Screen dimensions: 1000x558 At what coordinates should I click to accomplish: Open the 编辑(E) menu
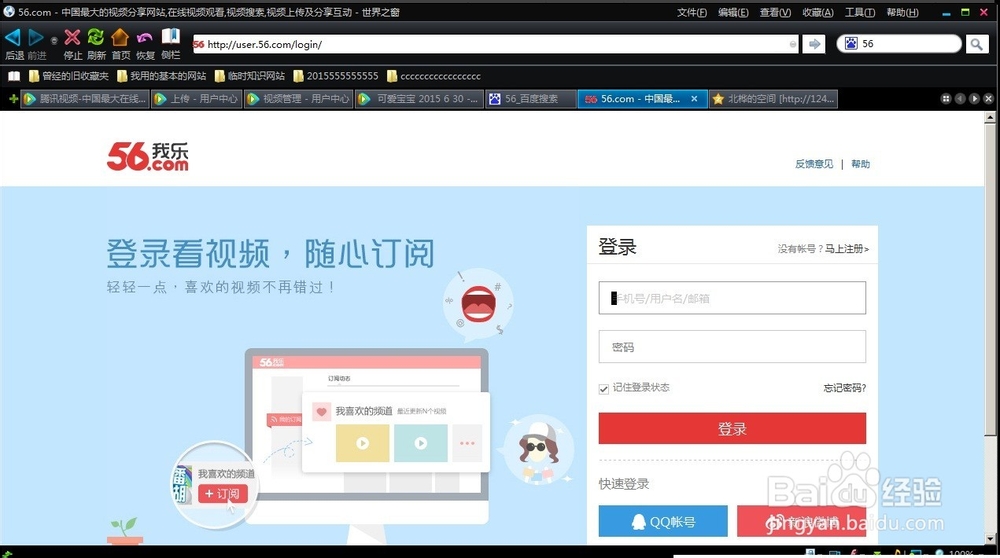click(733, 12)
